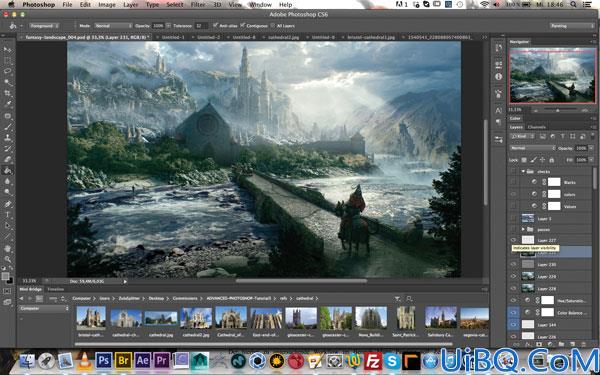Toggle Quick Mask mode icon
Screen dimensions: 600x375
click(x=7, y=291)
